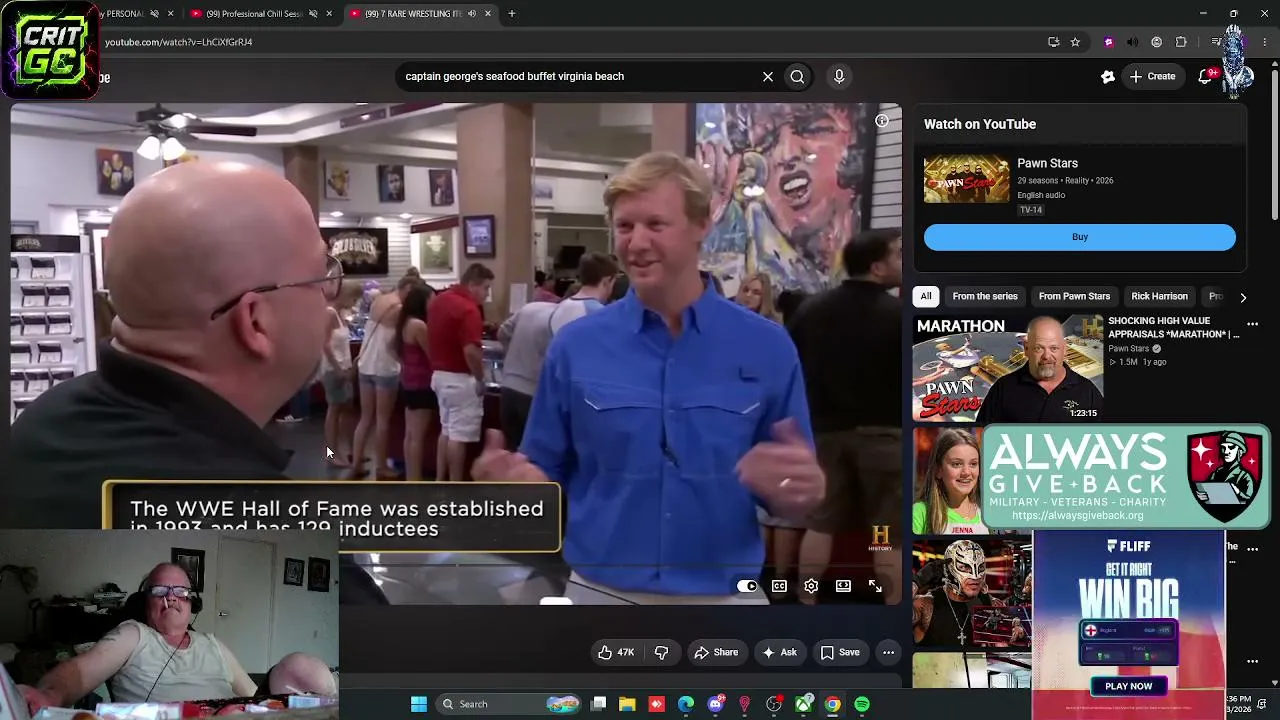This screenshot has width=1280, height=720.
Task: Close the Professional Chill Session tab
Action: (329, 14)
